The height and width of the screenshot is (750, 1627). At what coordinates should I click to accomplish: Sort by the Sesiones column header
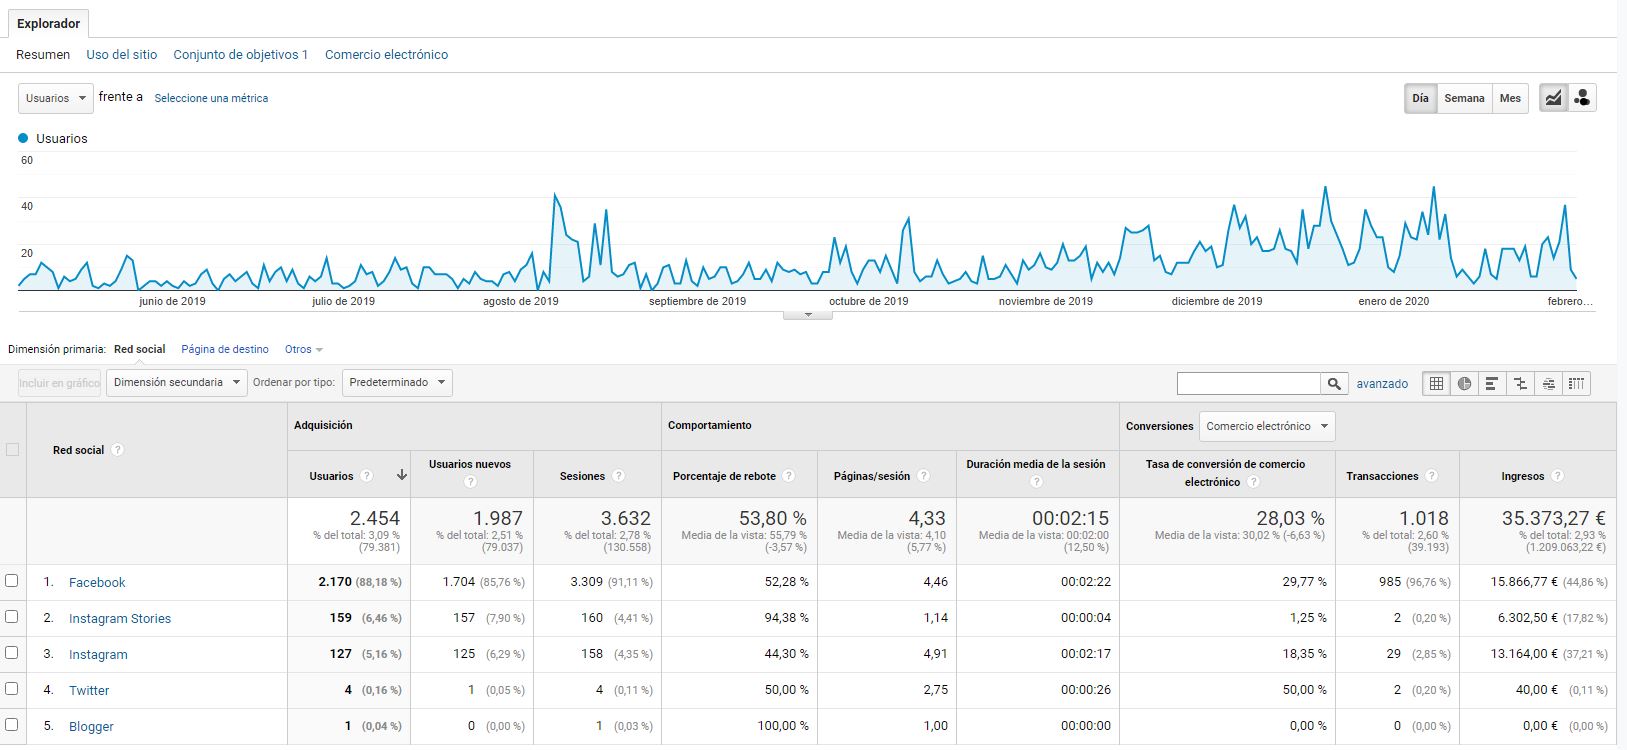(x=582, y=476)
